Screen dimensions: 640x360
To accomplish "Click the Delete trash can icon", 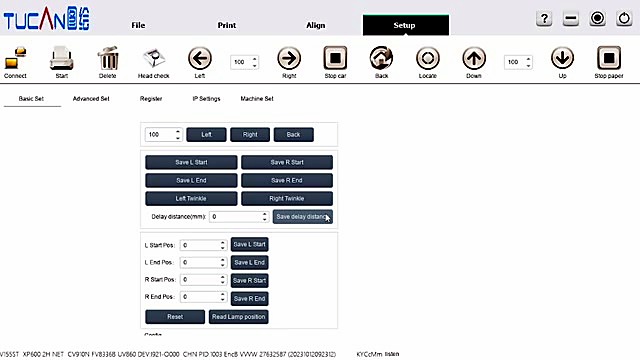I will (x=108, y=58).
